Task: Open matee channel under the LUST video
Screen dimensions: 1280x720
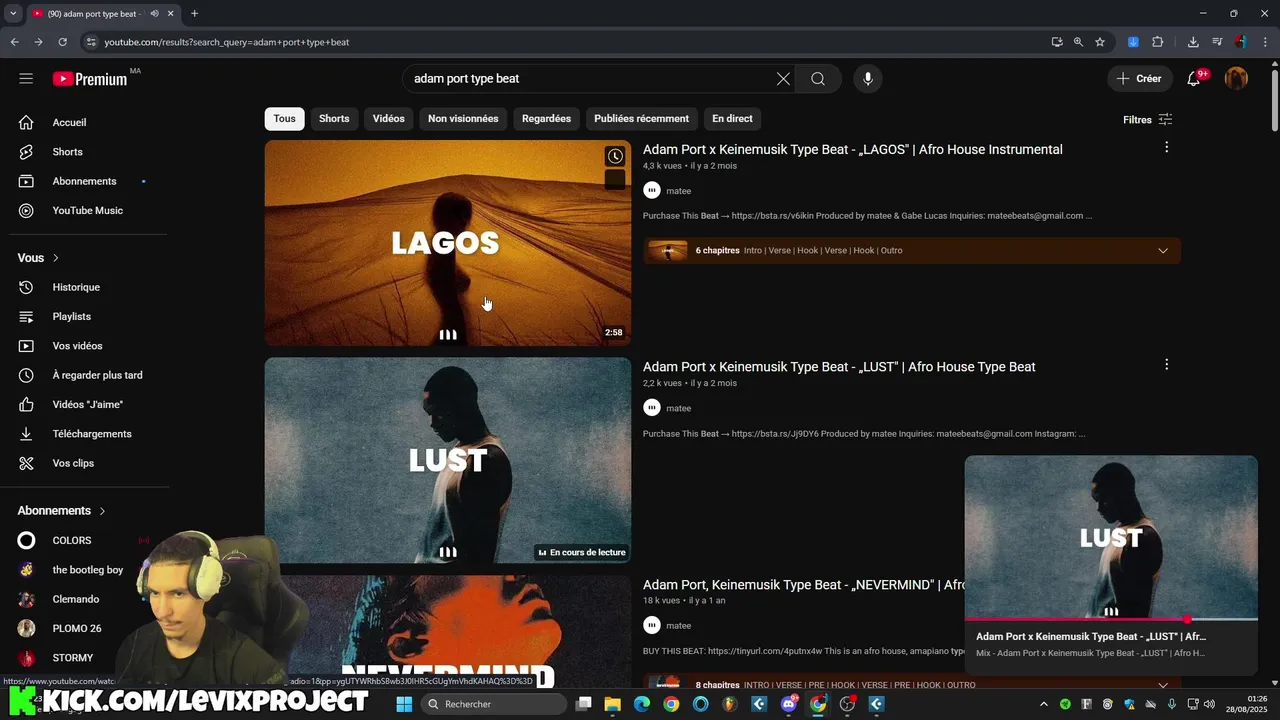Action: pyautogui.click(x=678, y=408)
